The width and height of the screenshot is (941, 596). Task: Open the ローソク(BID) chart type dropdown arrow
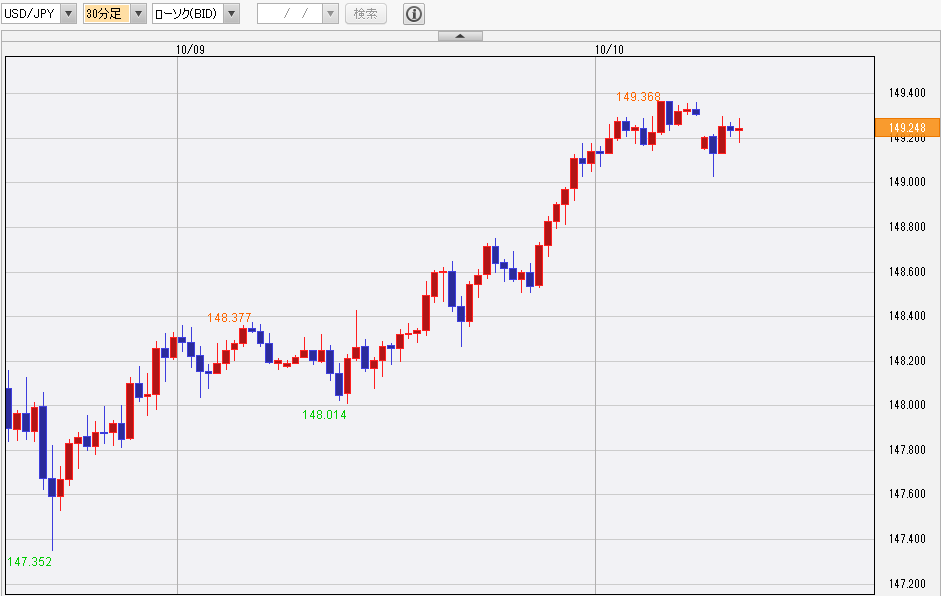coord(232,13)
